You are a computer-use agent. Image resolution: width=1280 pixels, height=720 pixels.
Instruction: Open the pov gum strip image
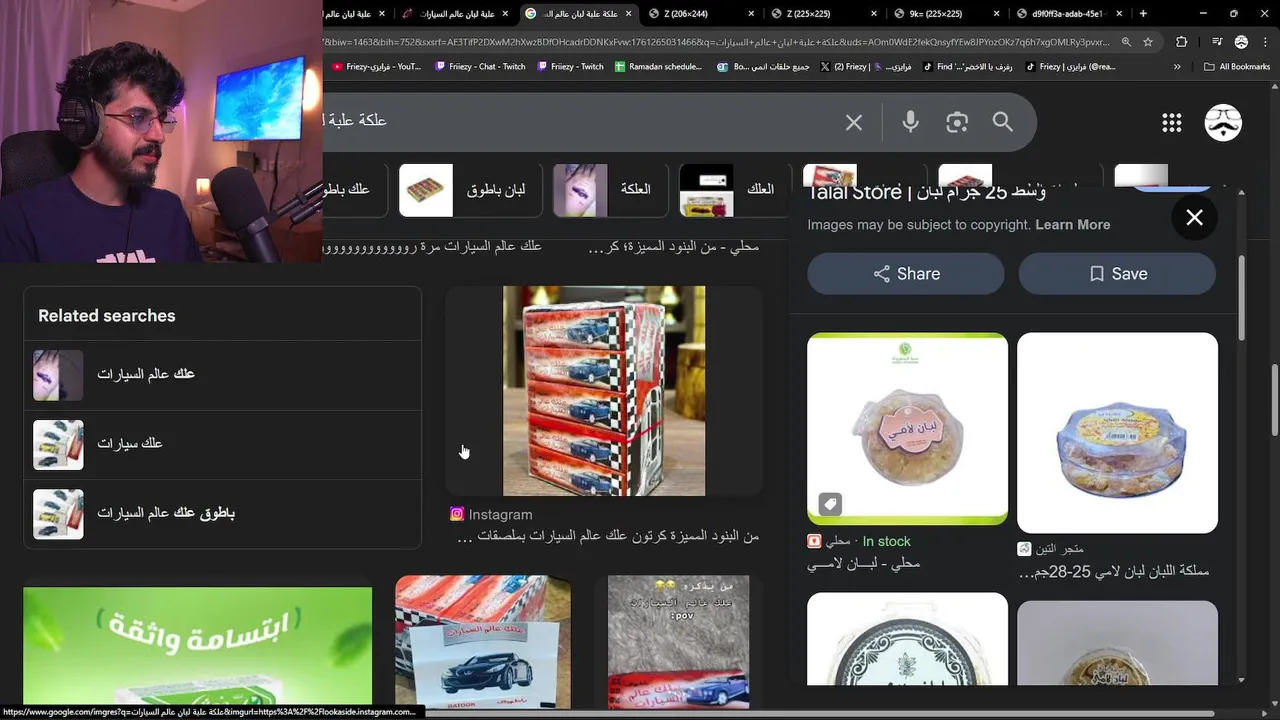click(678, 642)
